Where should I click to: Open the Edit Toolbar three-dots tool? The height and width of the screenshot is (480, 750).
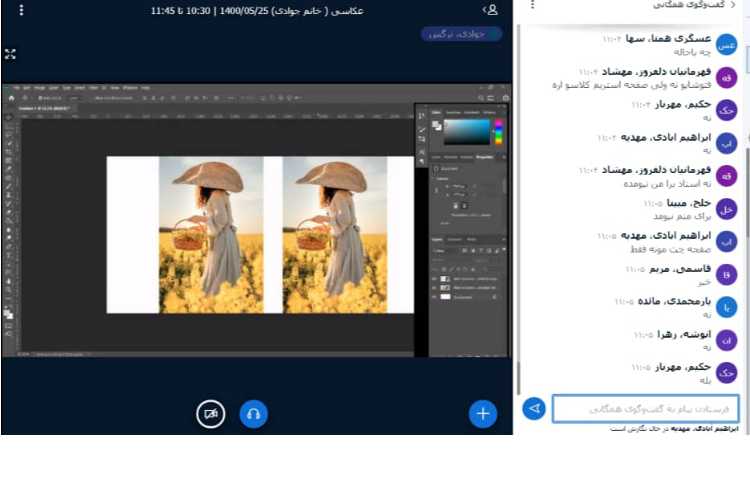click(x=9, y=299)
